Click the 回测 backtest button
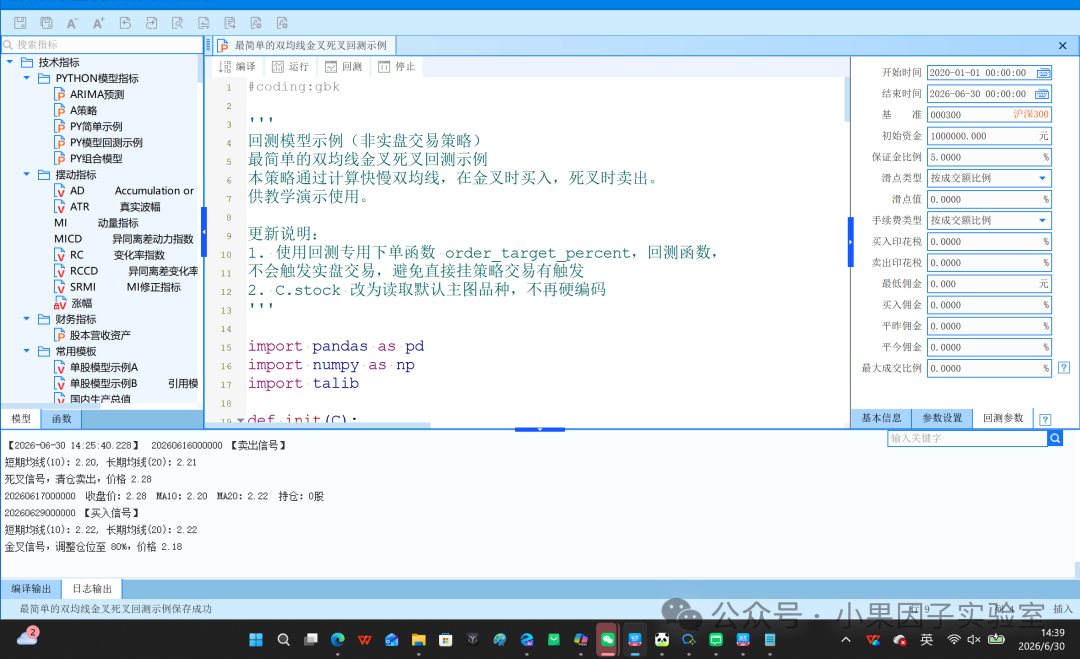The width and height of the screenshot is (1080, 659). point(343,66)
